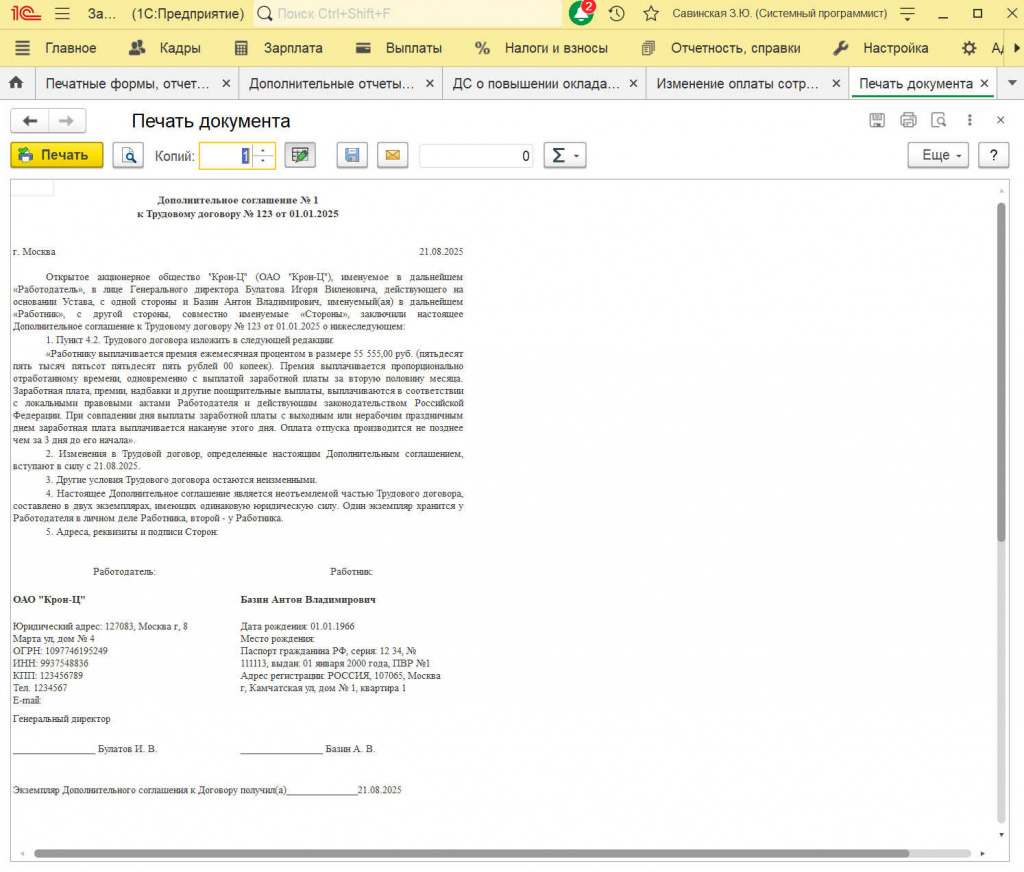This screenshot has width=1024, height=872.
Task: Click the sum value field showing 0
Action: pos(476,155)
